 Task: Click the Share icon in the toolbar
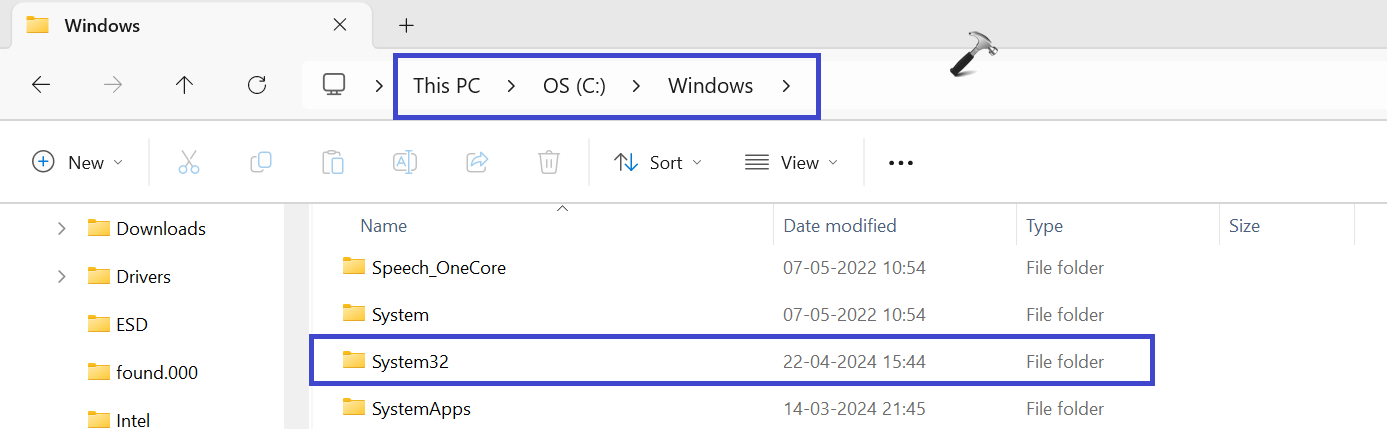point(477,162)
